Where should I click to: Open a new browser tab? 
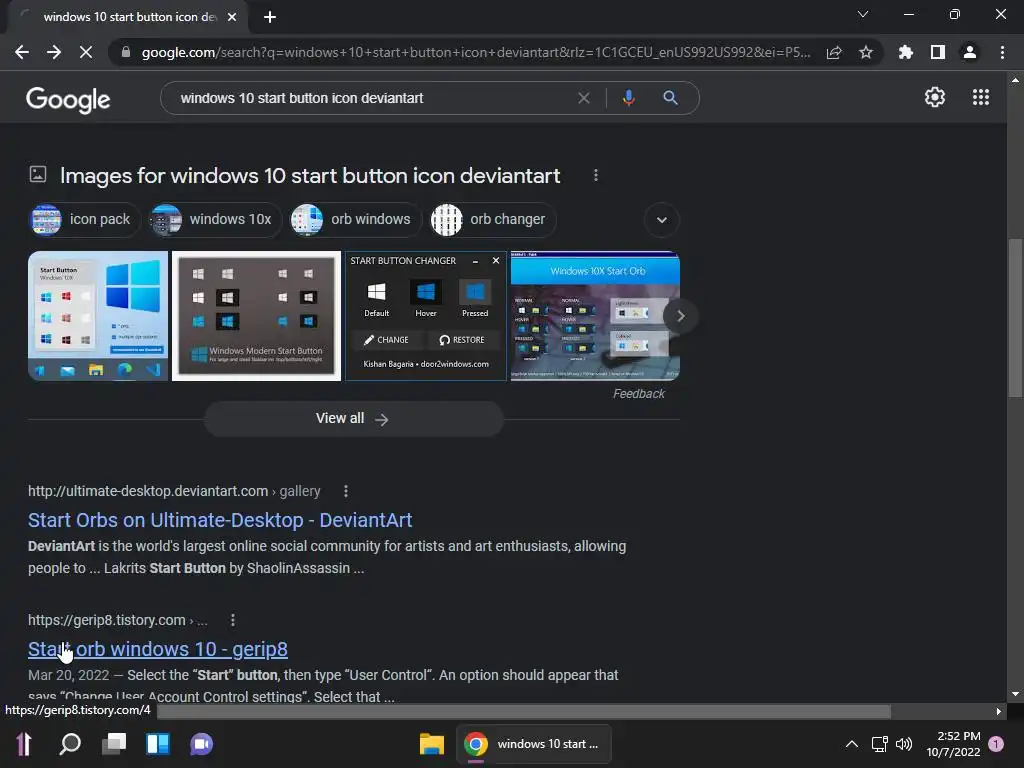coord(270,17)
